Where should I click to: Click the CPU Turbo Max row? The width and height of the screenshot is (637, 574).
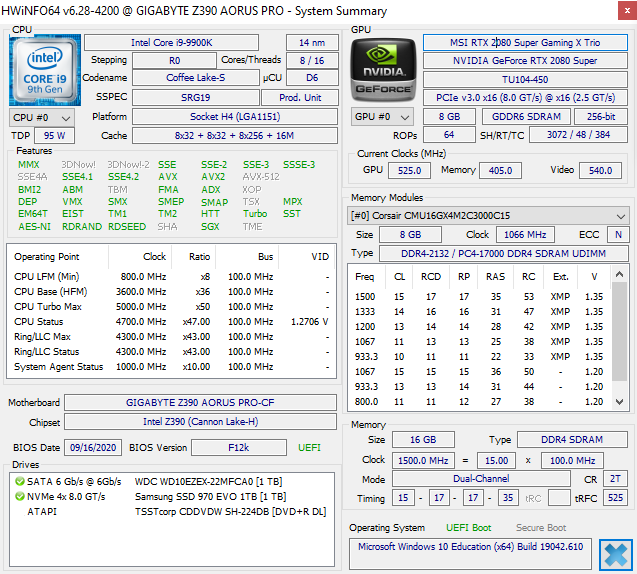[171, 307]
